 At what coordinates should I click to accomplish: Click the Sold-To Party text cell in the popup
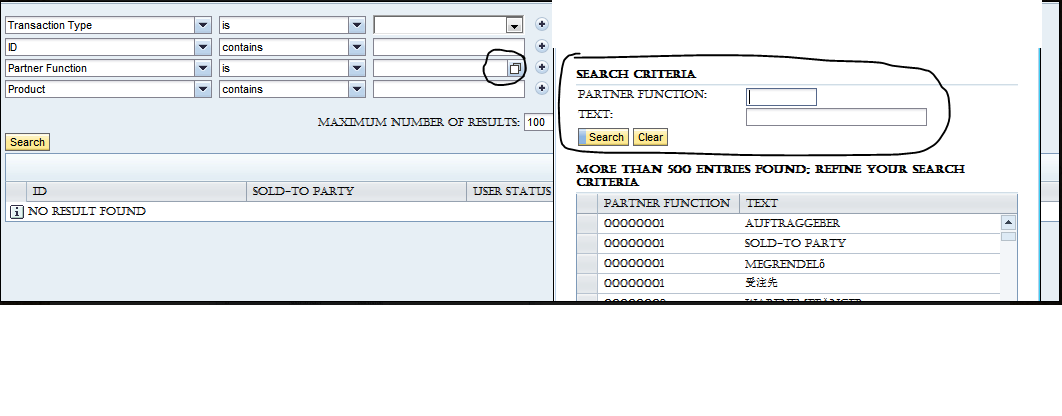[794, 243]
